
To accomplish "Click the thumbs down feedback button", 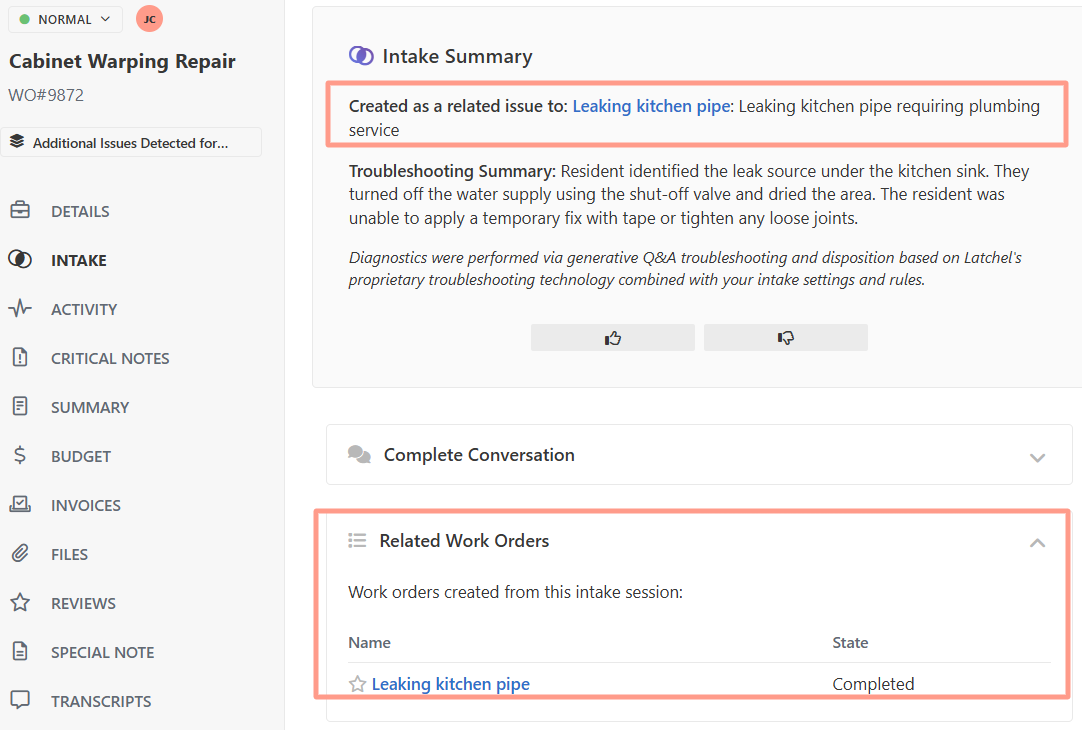I will (x=785, y=338).
